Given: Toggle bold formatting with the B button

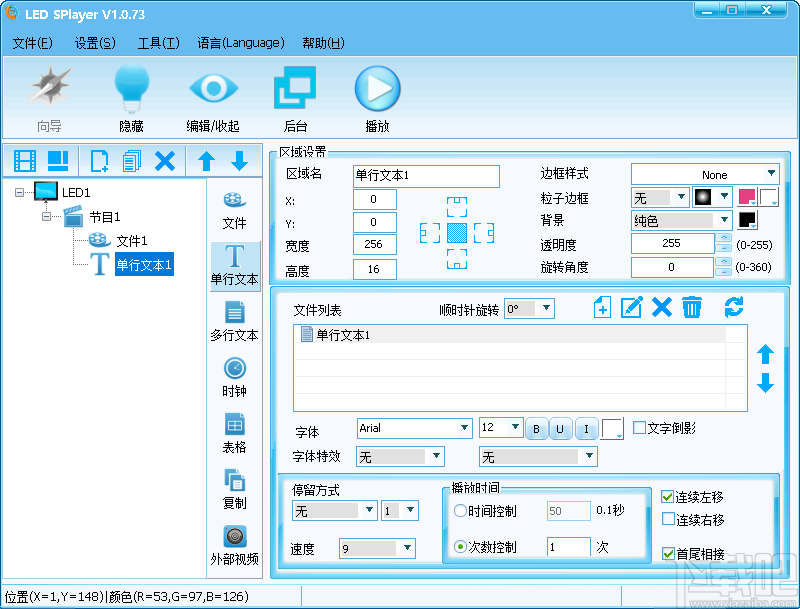Looking at the screenshot, I should 537,428.
